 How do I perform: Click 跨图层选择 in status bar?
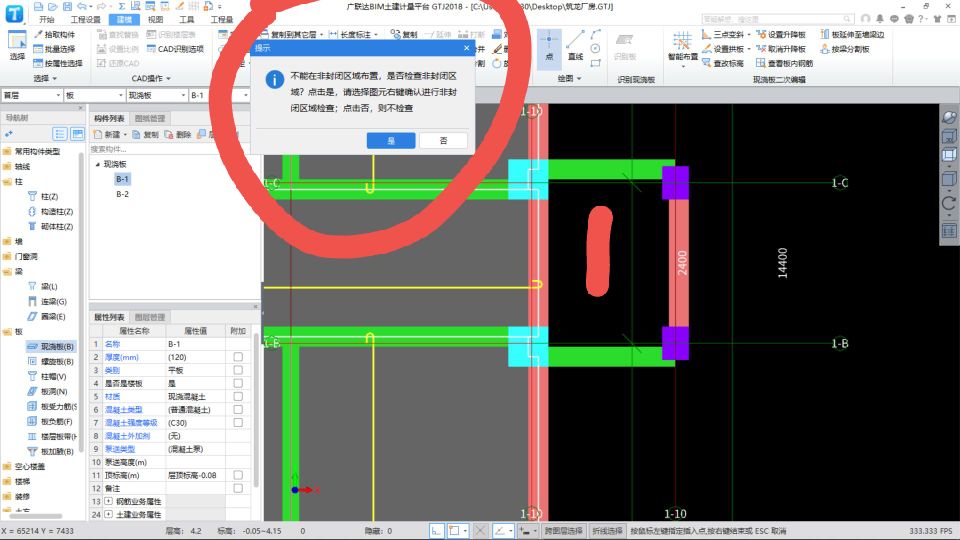[x=563, y=531]
